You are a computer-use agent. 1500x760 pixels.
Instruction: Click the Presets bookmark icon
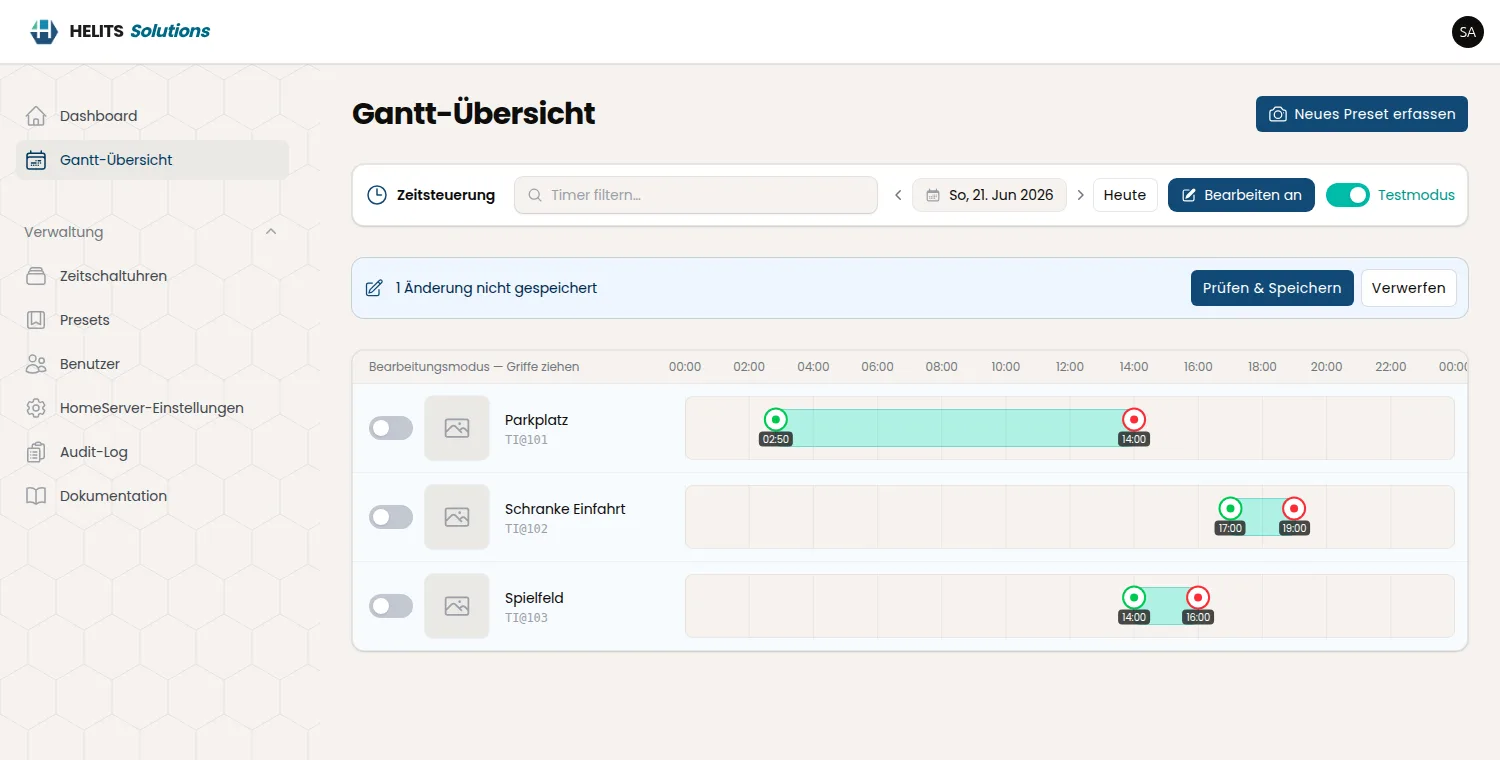click(x=36, y=320)
